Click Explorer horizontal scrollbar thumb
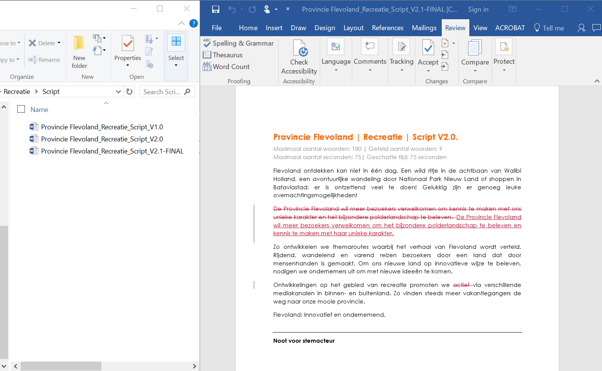The height and width of the screenshot is (371, 602). 61,366
